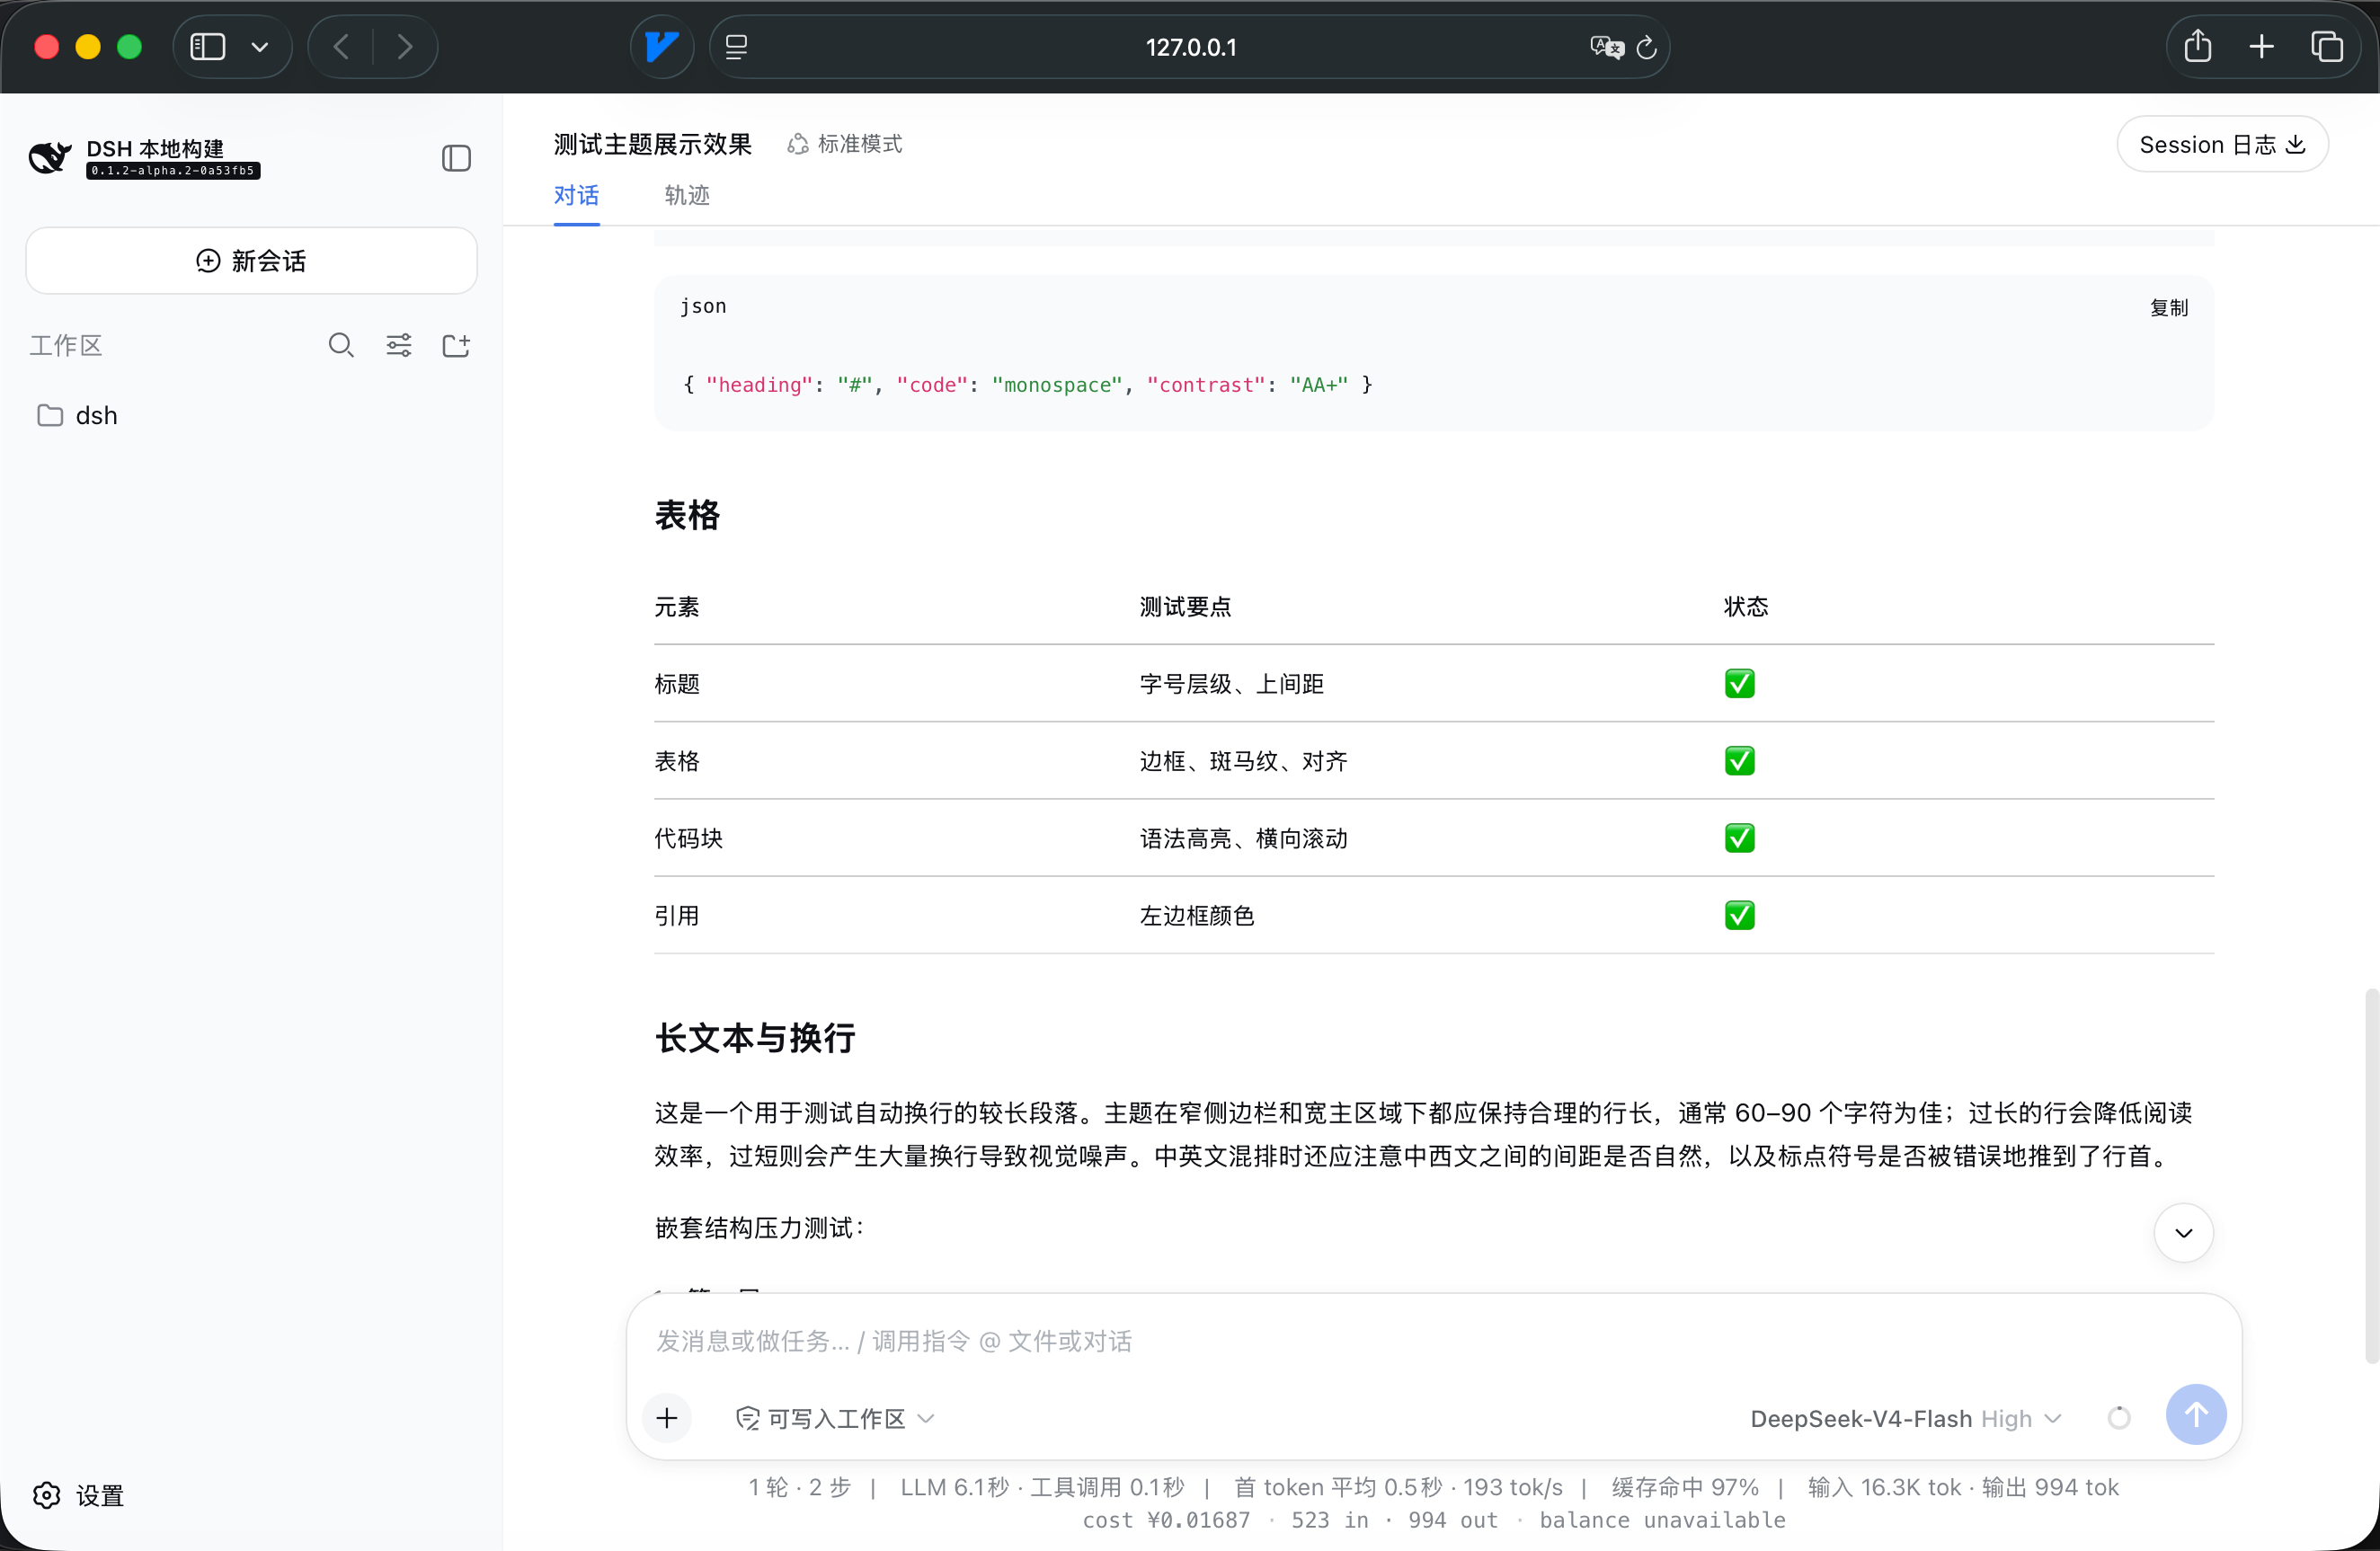Open the translate page icon
The image size is (2380, 1551).
point(1606,47)
